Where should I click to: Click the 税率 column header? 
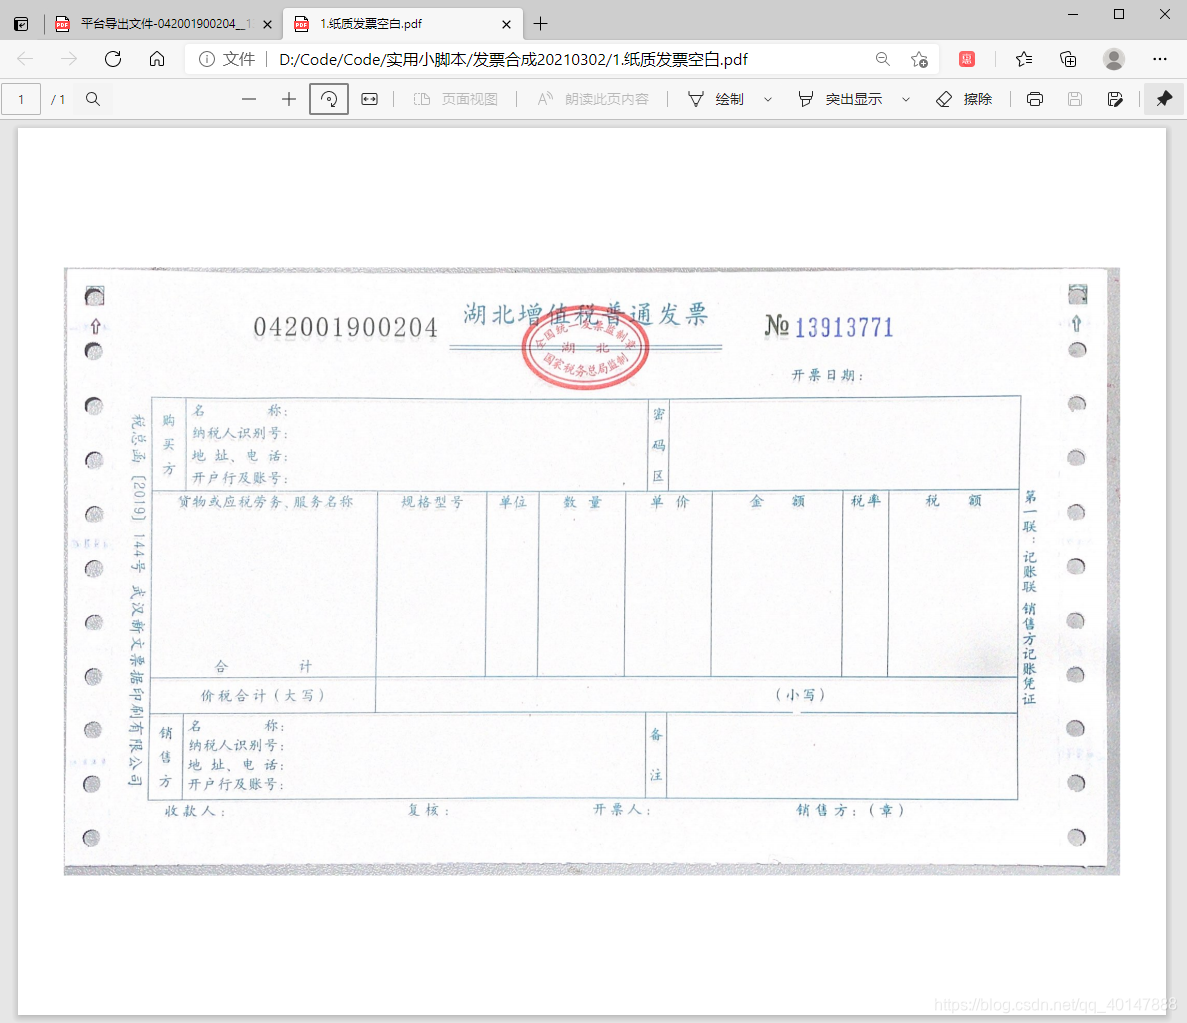865,501
